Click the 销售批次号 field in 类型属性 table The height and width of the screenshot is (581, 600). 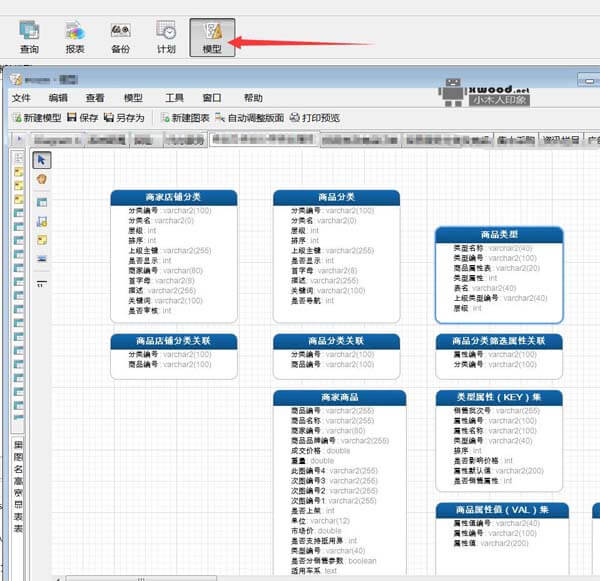click(497, 411)
